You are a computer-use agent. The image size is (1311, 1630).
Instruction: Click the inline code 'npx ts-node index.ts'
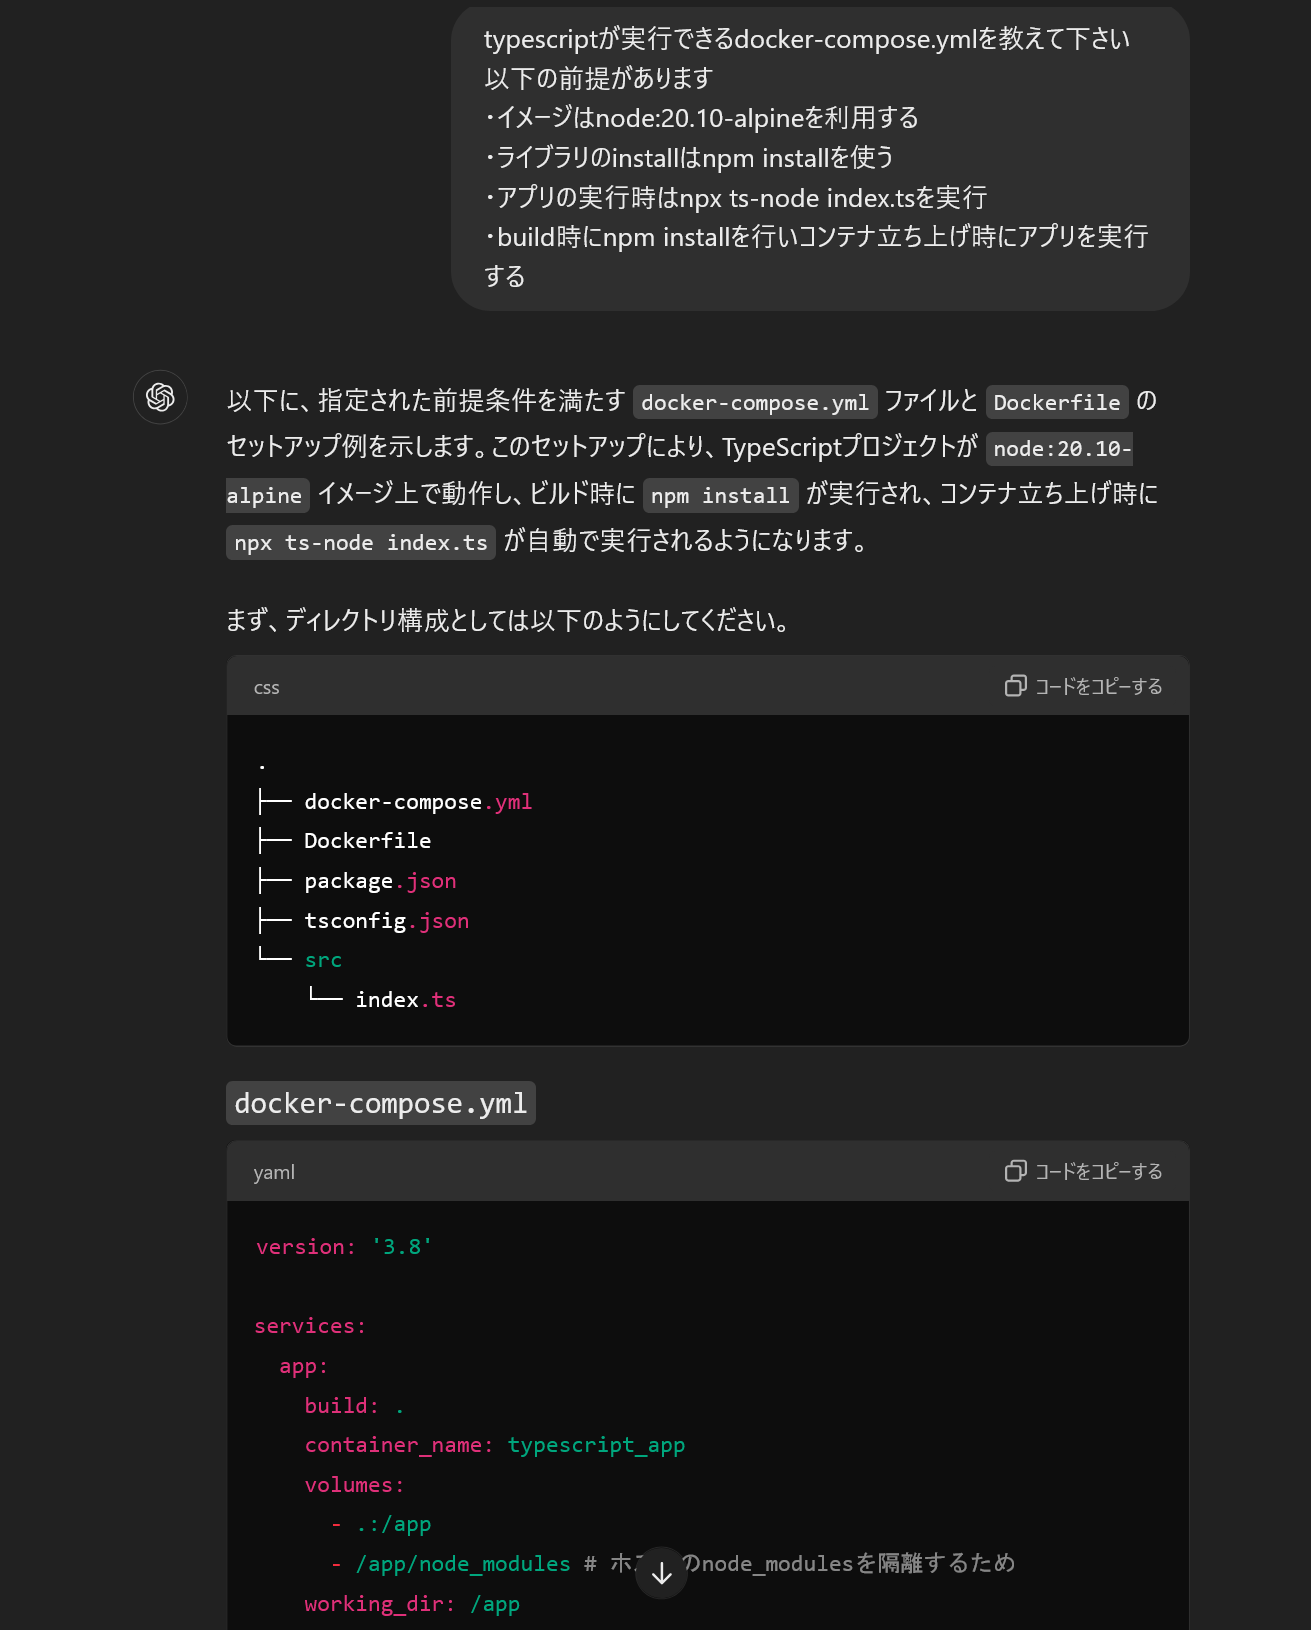pyautogui.click(x=361, y=542)
